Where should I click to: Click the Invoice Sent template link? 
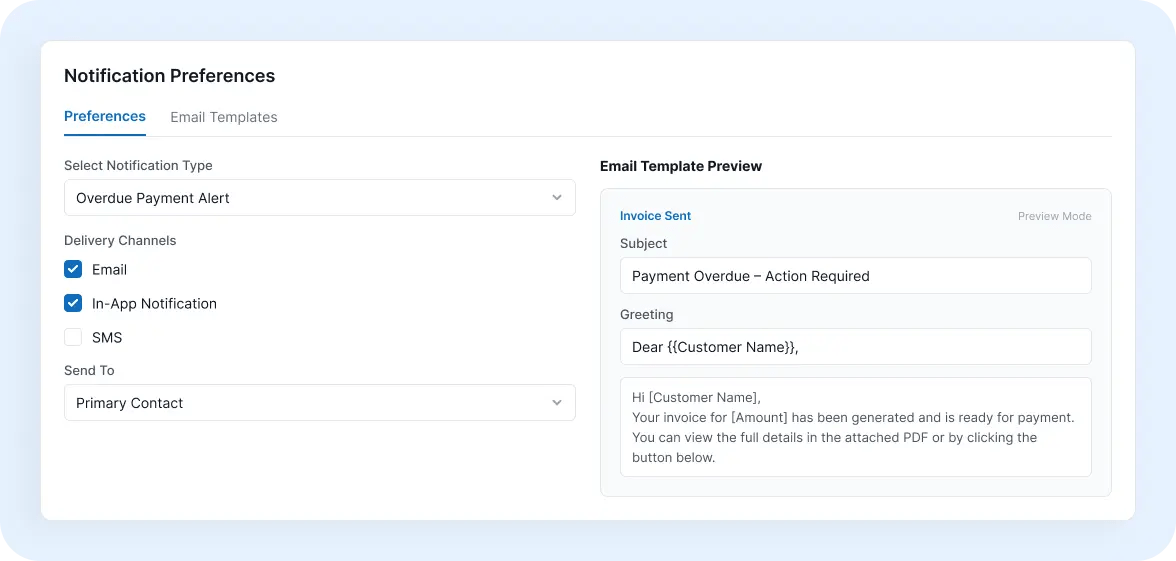tap(656, 216)
